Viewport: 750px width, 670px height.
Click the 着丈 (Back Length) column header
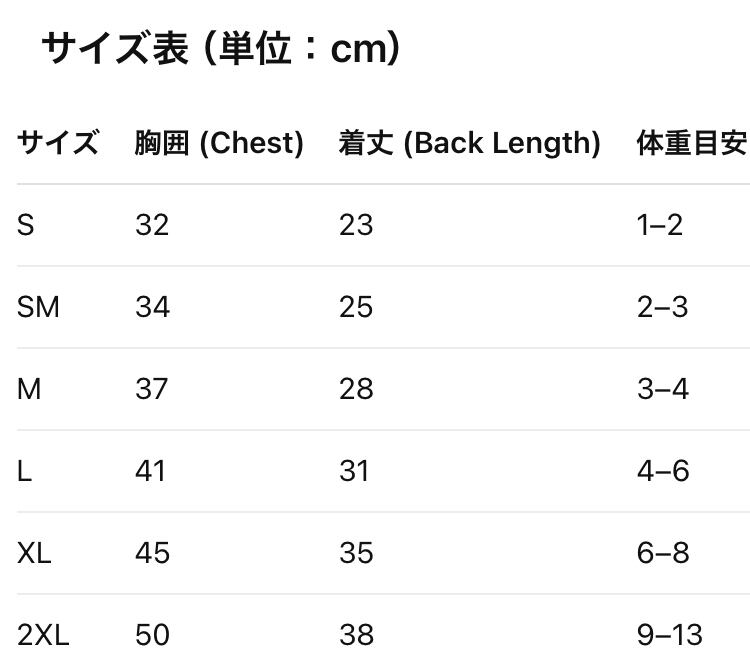coord(469,143)
